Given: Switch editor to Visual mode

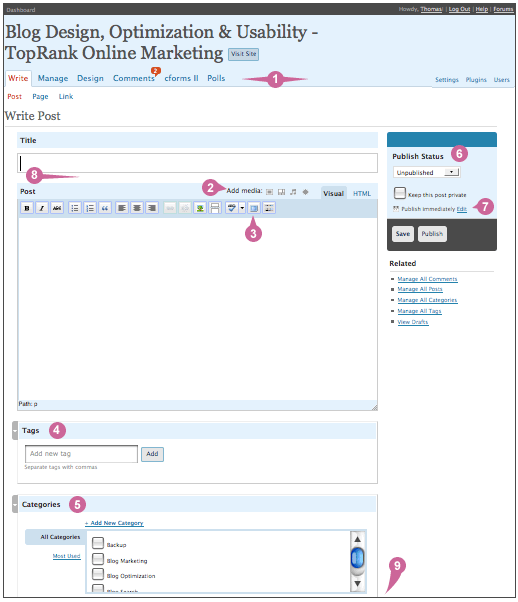Looking at the screenshot, I should tap(333, 194).
